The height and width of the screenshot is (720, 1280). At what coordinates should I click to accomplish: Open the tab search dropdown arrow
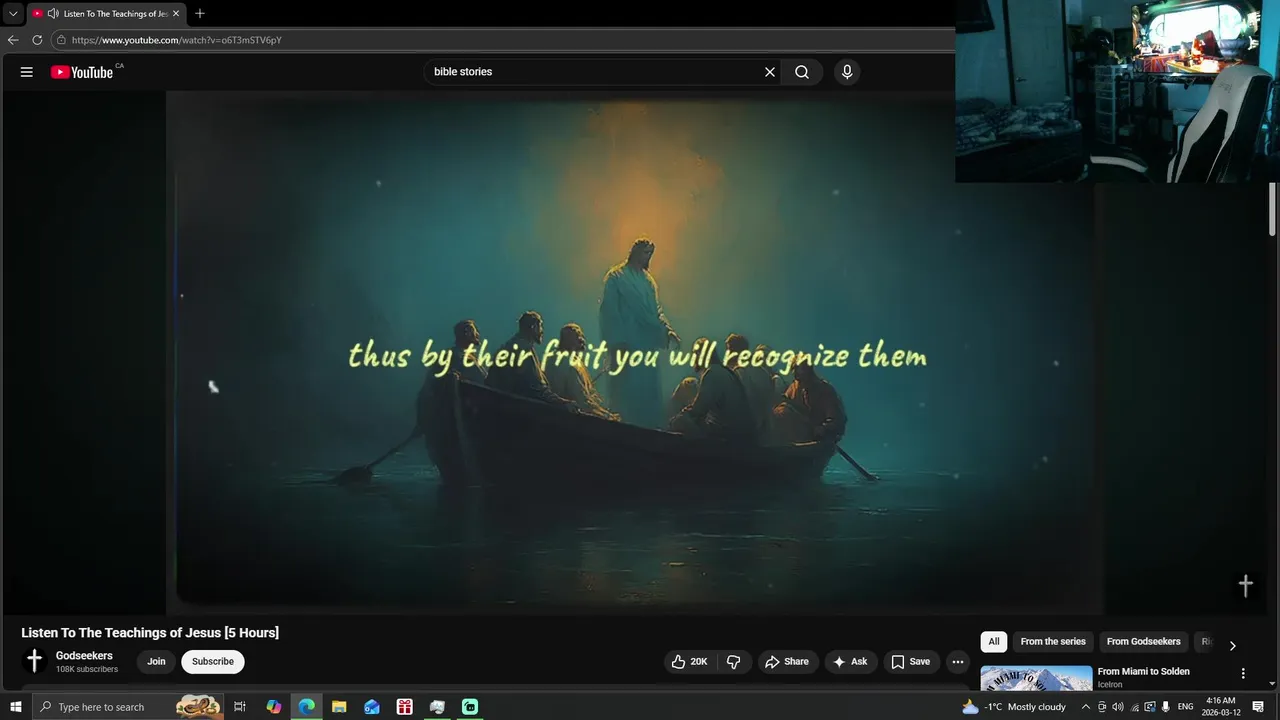[x=13, y=14]
